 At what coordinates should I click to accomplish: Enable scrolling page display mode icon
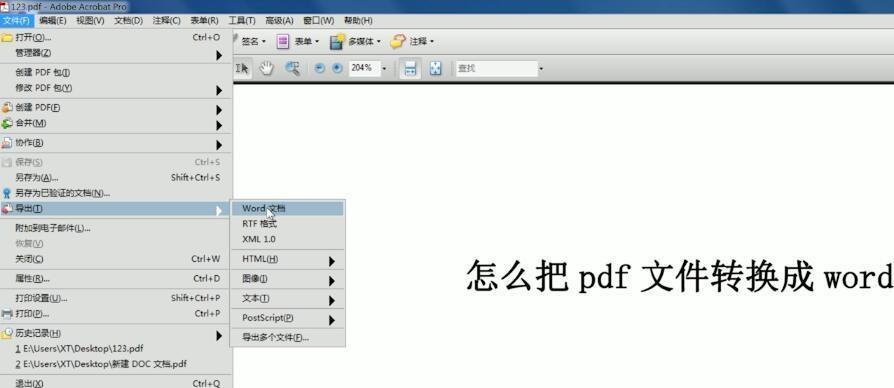pos(410,69)
